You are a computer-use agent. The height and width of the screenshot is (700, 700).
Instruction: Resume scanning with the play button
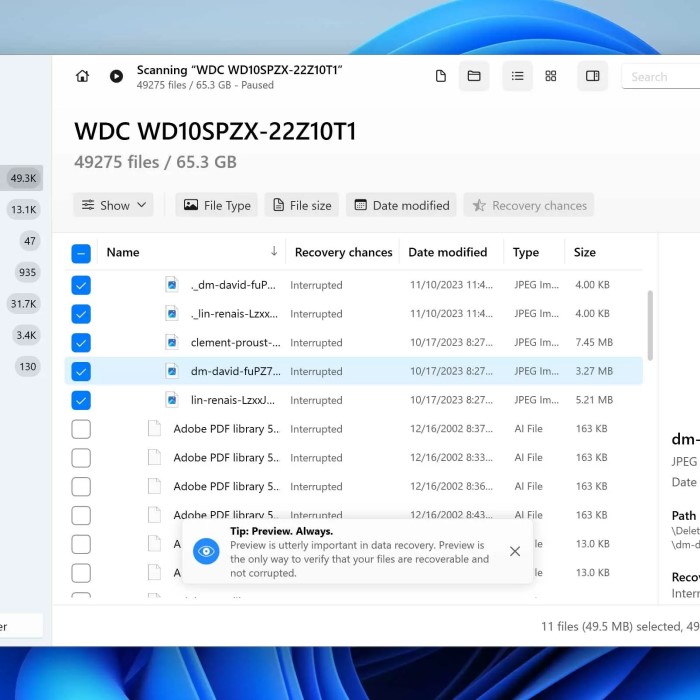pyautogui.click(x=116, y=76)
